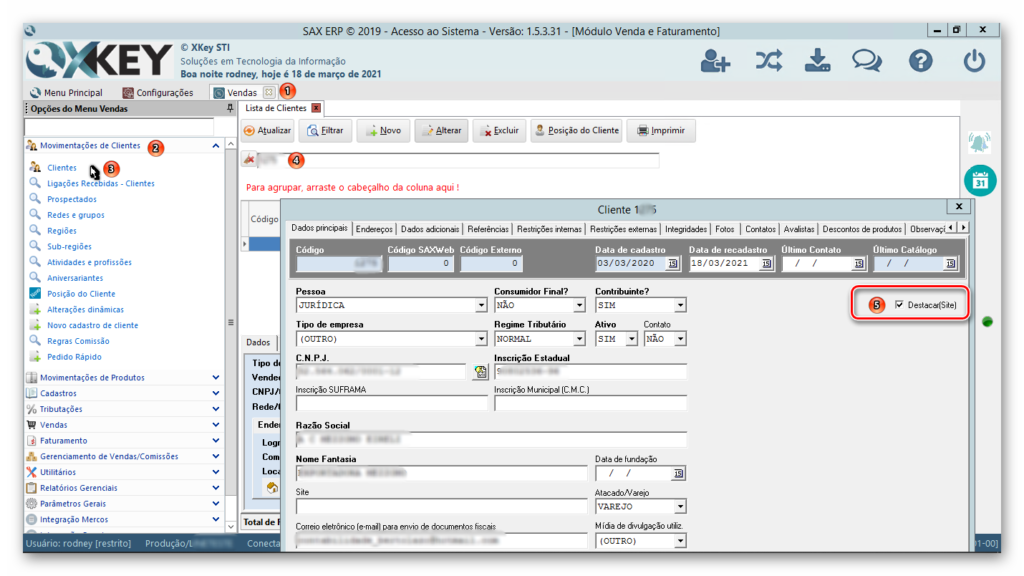This screenshot has height=576, width=1024.
Task: Close the Vendas tab with its x icon
Action: click(269, 92)
